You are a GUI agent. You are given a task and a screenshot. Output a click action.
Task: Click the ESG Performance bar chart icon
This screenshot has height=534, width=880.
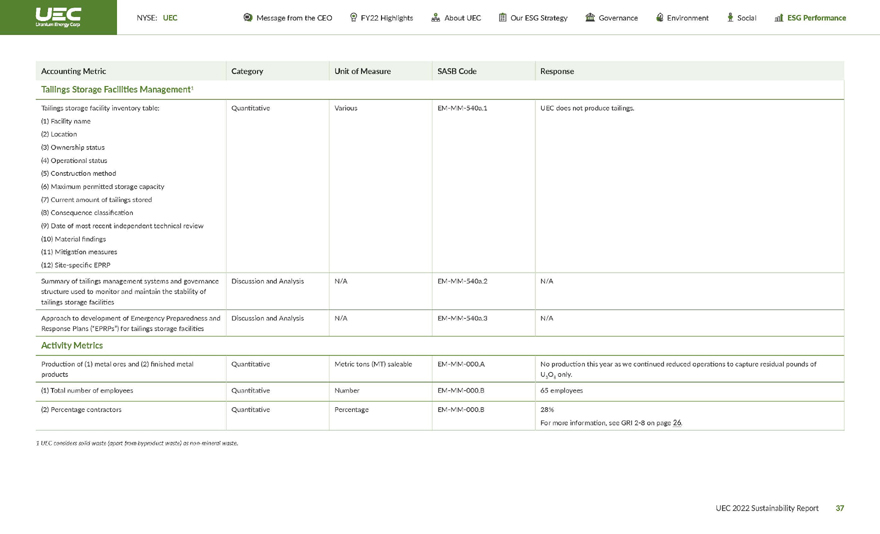pos(778,18)
